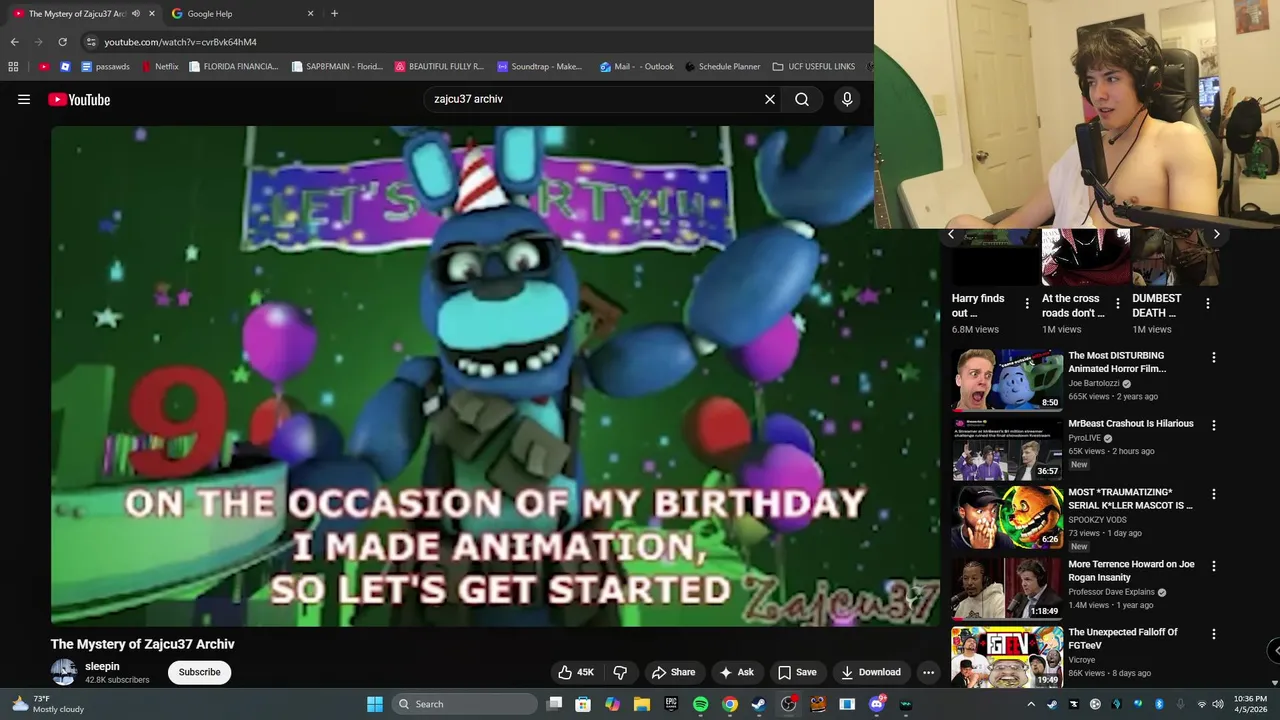Open more video actions ellipsis menu
Viewport: 1280px width, 720px height.
pyautogui.click(x=928, y=672)
